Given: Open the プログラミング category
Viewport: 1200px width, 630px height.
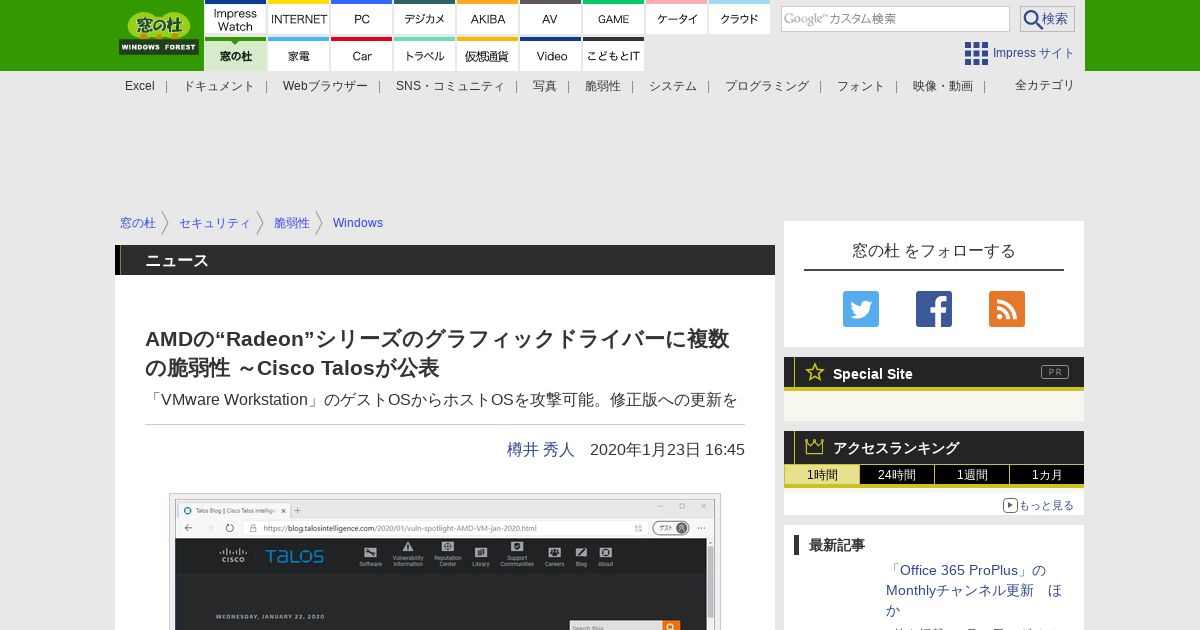Looking at the screenshot, I should click(767, 86).
